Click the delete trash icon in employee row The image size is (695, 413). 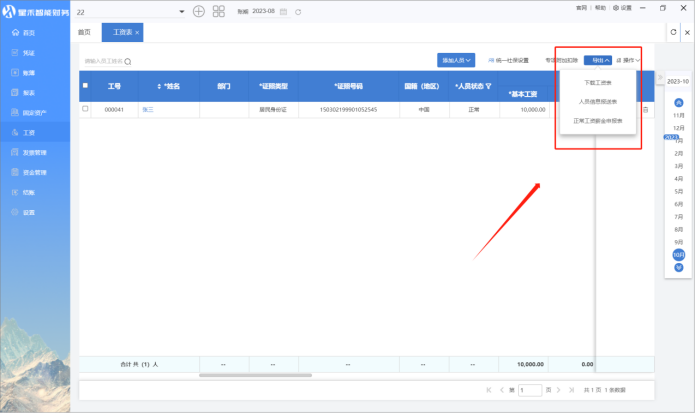coord(645,109)
